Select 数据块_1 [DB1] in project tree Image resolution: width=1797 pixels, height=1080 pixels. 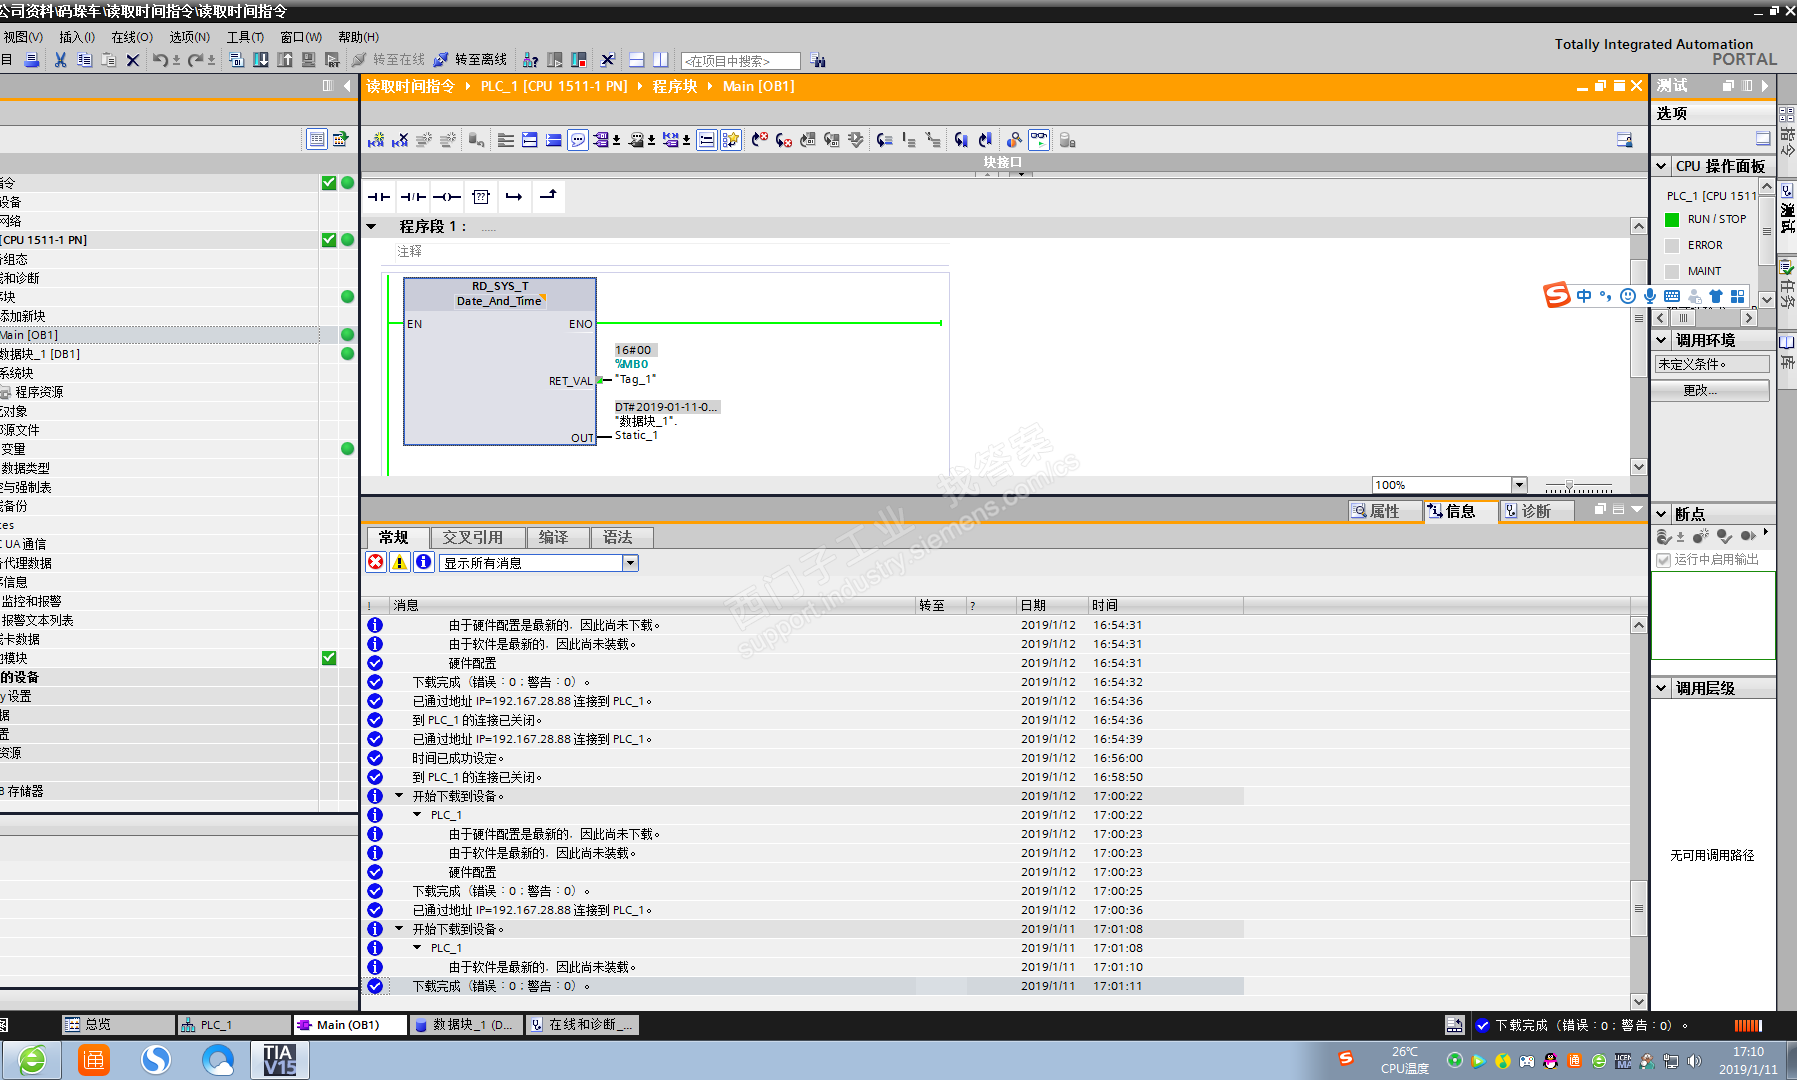tap(160, 354)
